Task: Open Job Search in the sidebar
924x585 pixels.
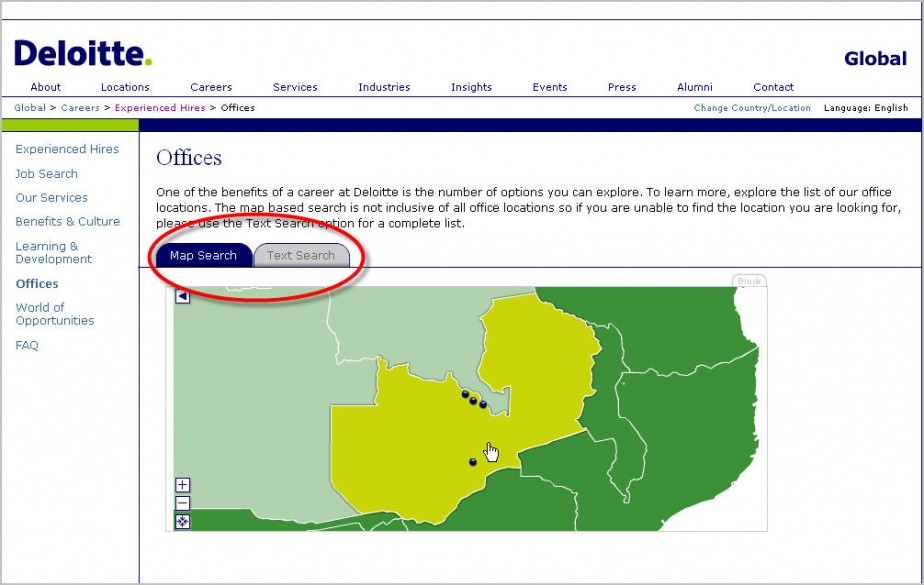Action: [x=46, y=174]
